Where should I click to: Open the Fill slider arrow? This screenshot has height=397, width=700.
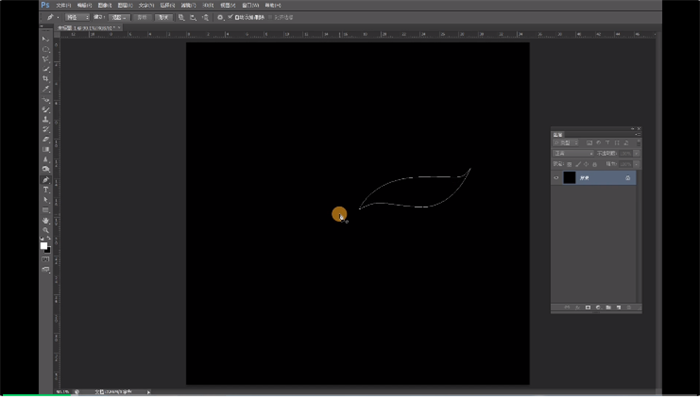[x=637, y=164]
